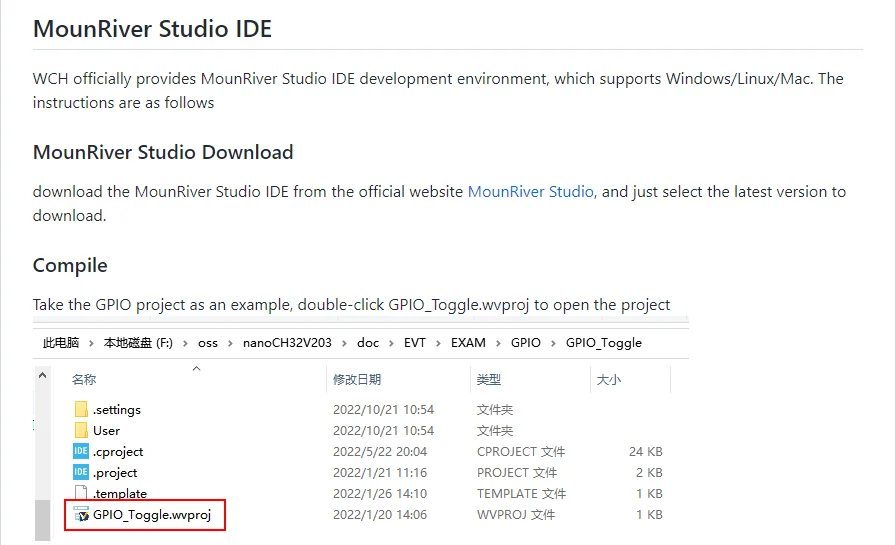Click the 2022/1/20 14:06 date cell
Screen dimensions: 895x545
click(380, 515)
